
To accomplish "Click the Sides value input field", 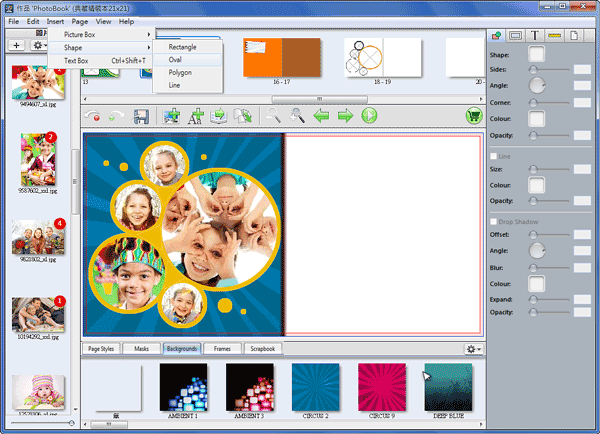I will tap(582, 69).
